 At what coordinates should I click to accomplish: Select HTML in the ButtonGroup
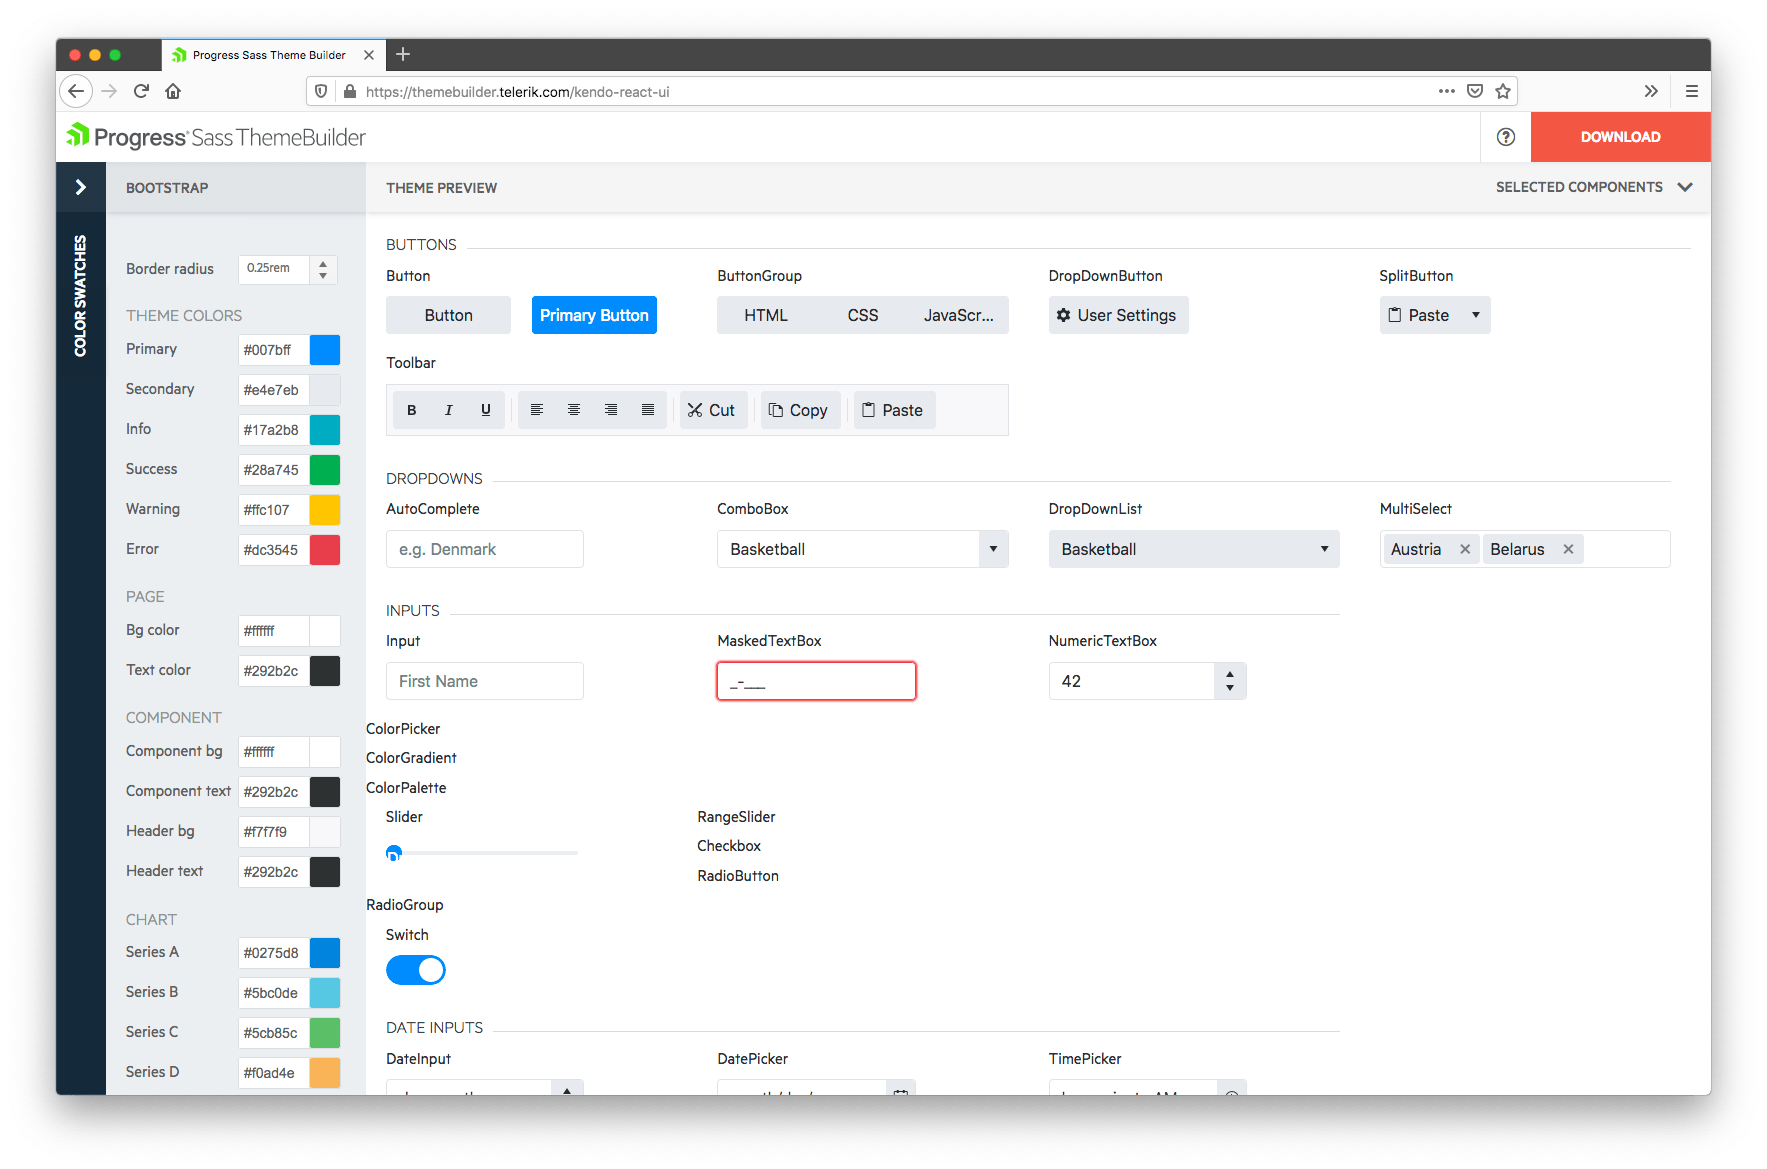pos(766,315)
